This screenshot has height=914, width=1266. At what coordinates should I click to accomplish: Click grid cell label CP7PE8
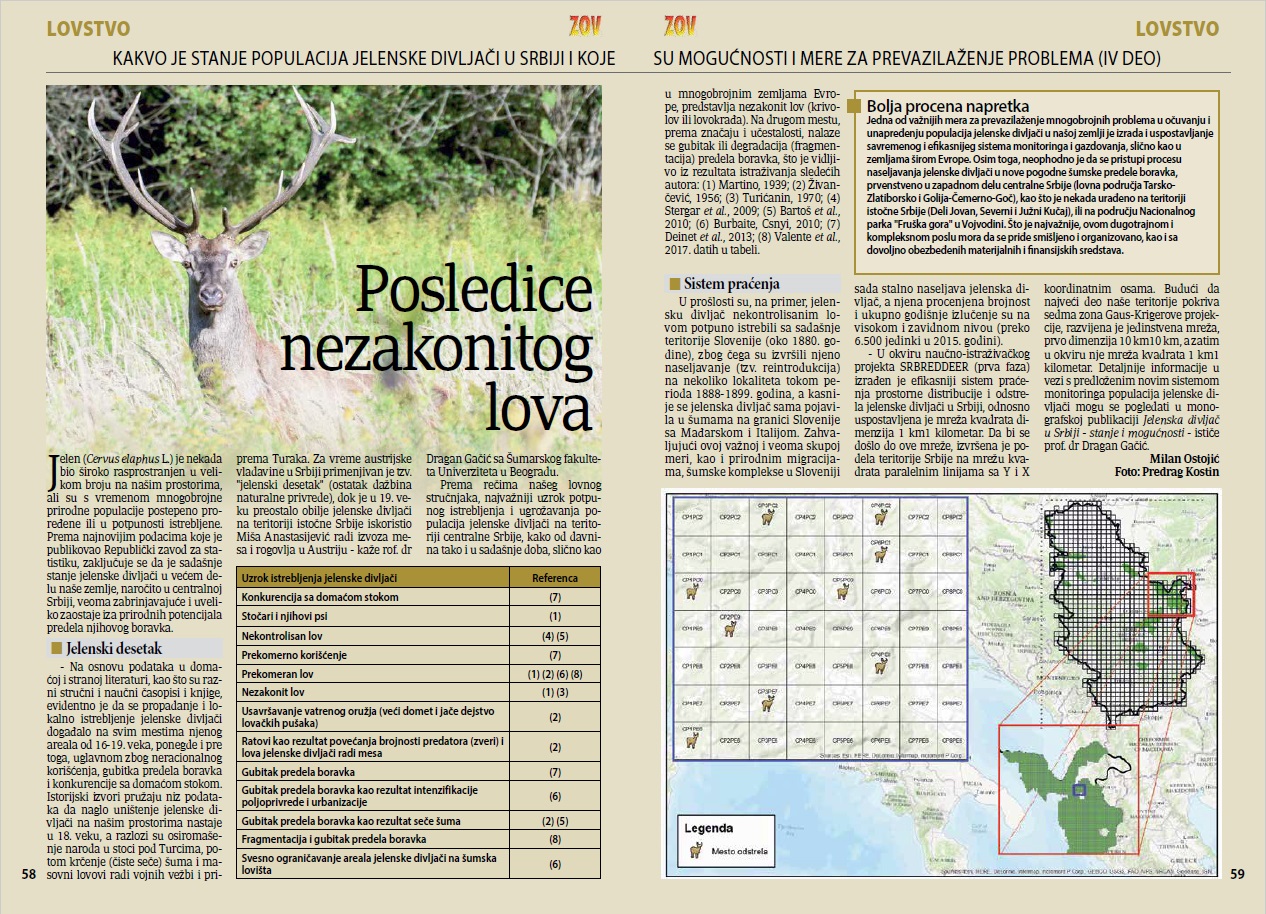pos(918,666)
